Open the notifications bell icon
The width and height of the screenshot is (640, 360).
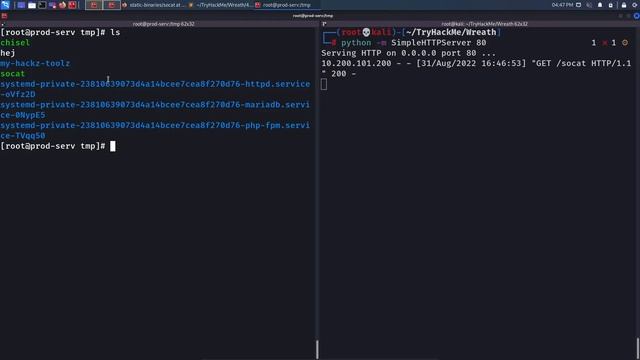[600, 5]
